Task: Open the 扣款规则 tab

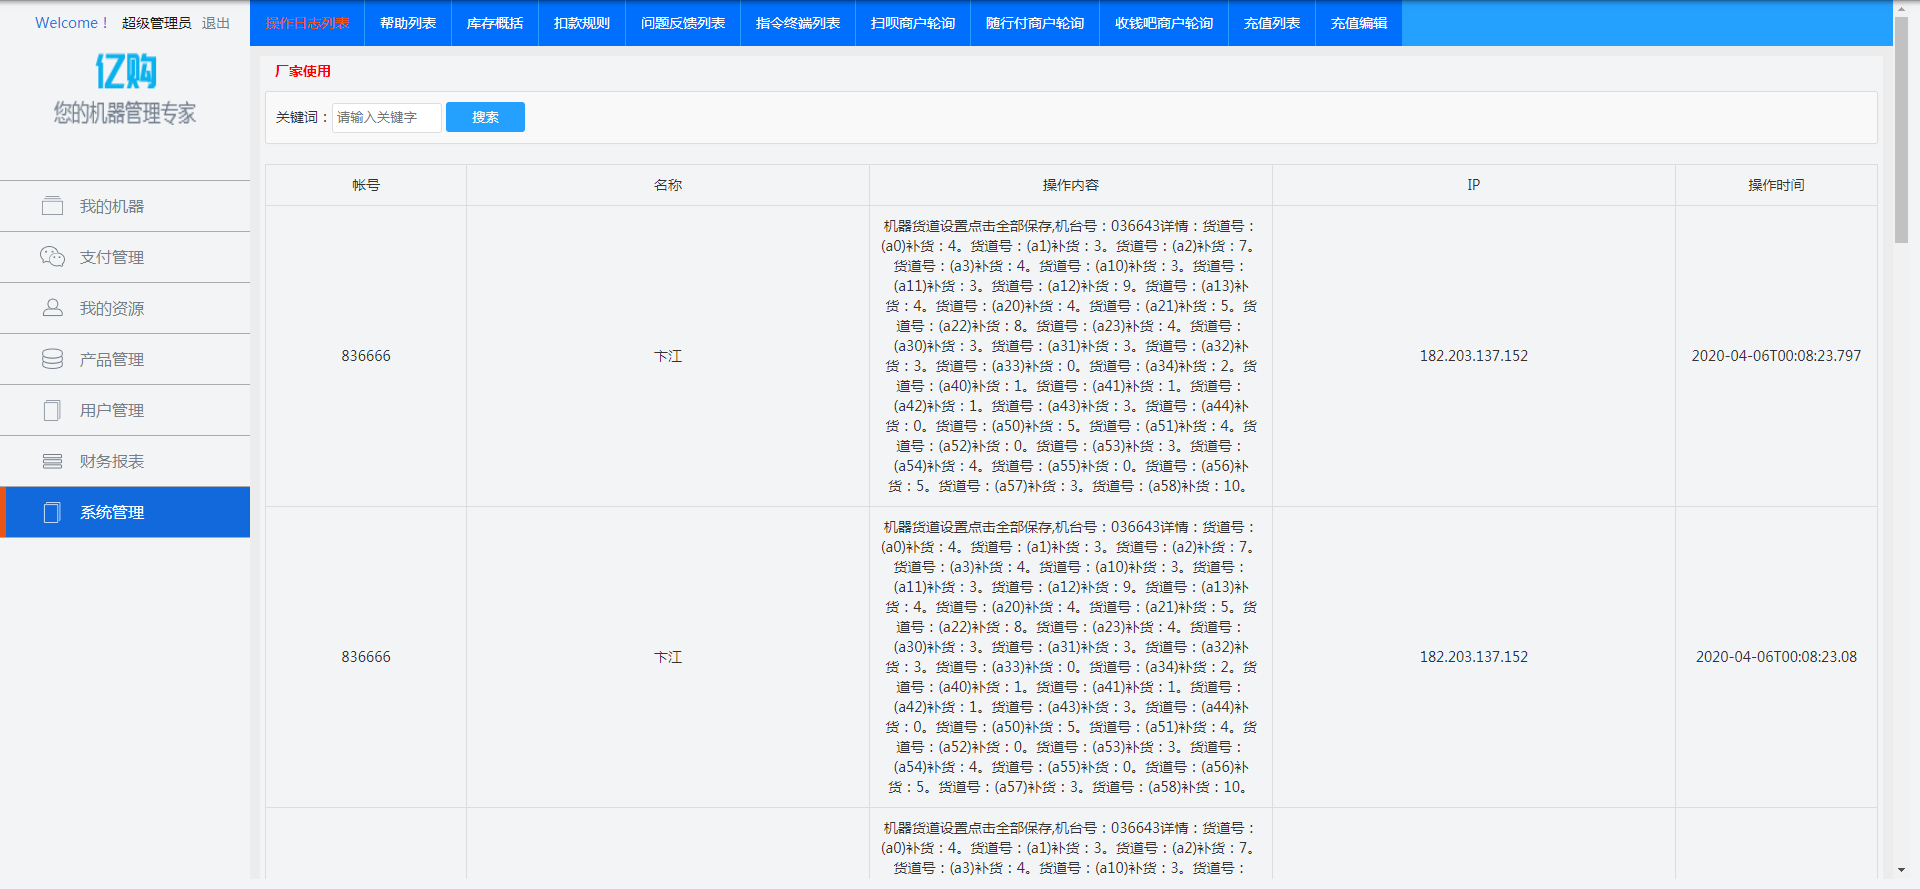Action: coord(582,23)
